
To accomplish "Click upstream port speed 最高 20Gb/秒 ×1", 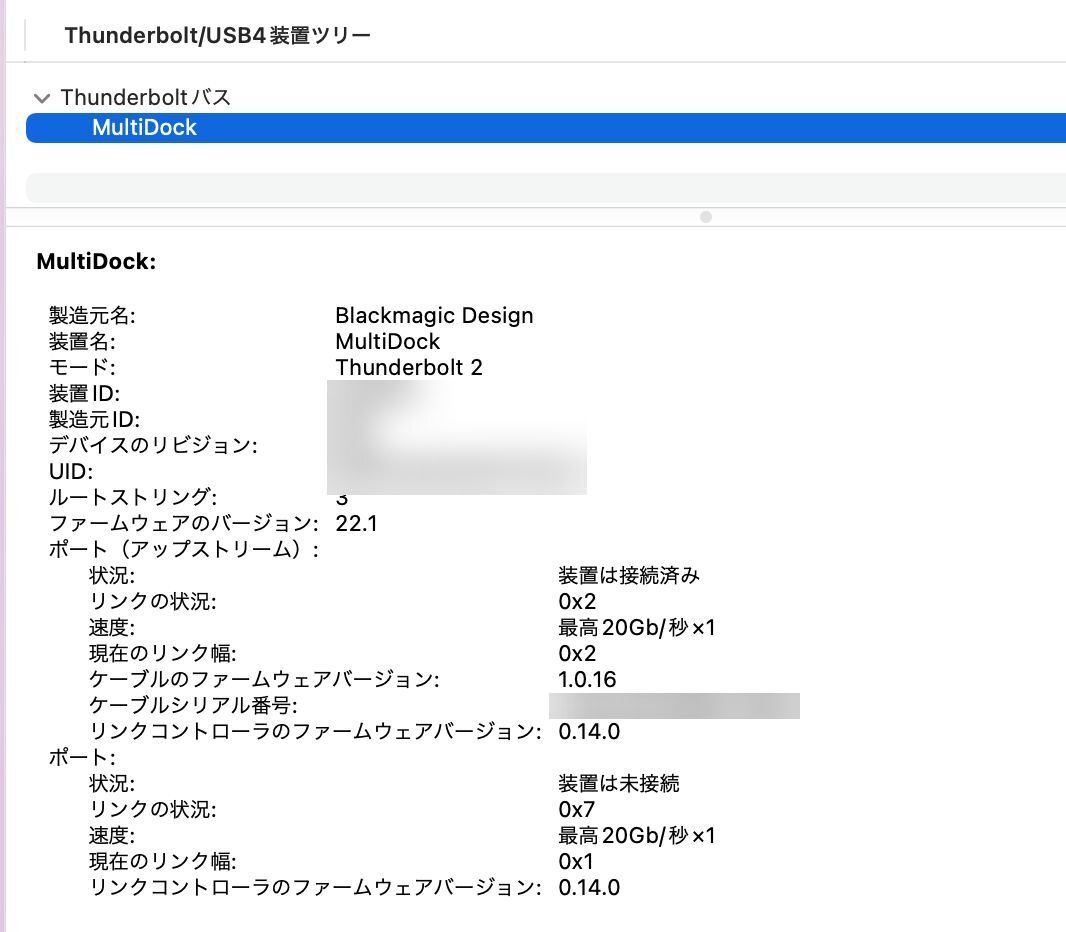I will [637, 627].
